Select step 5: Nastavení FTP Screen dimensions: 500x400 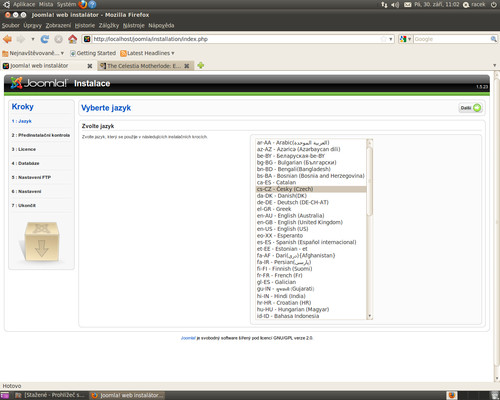click(31, 177)
